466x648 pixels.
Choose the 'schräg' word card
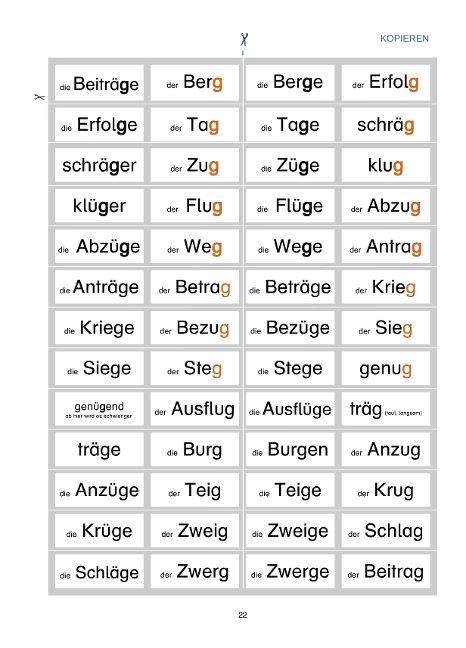tap(385, 124)
